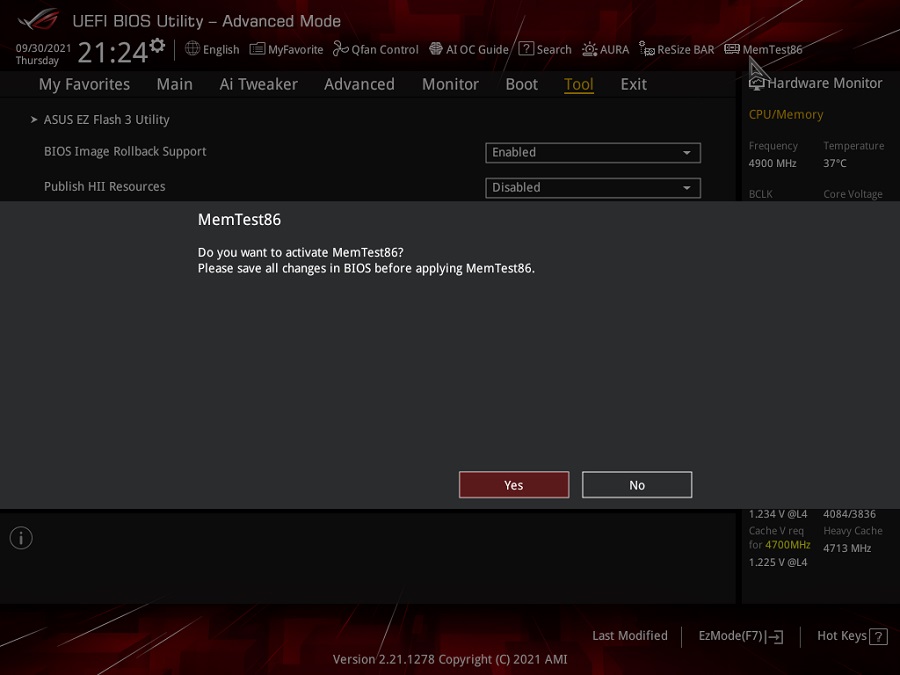This screenshot has width=900, height=675.
Task: Decline MemTest86 with No
Action: tap(637, 485)
